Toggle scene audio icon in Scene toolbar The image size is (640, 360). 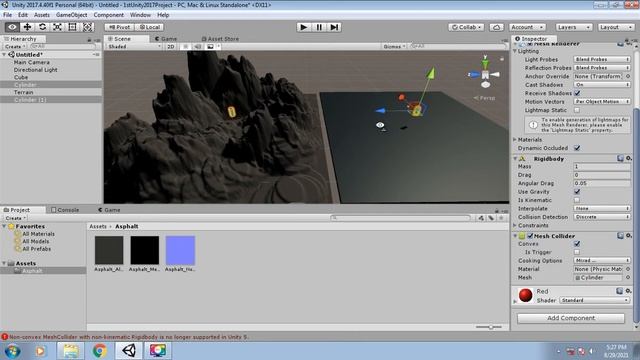[198, 47]
